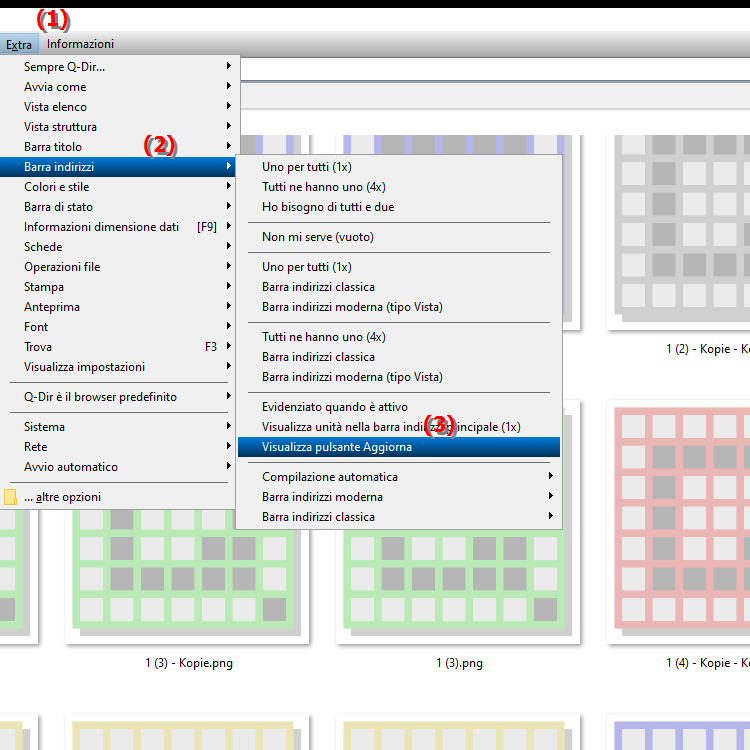Expand the Vista struttura submenu arrow
This screenshot has width=750, height=750.
[229, 126]
